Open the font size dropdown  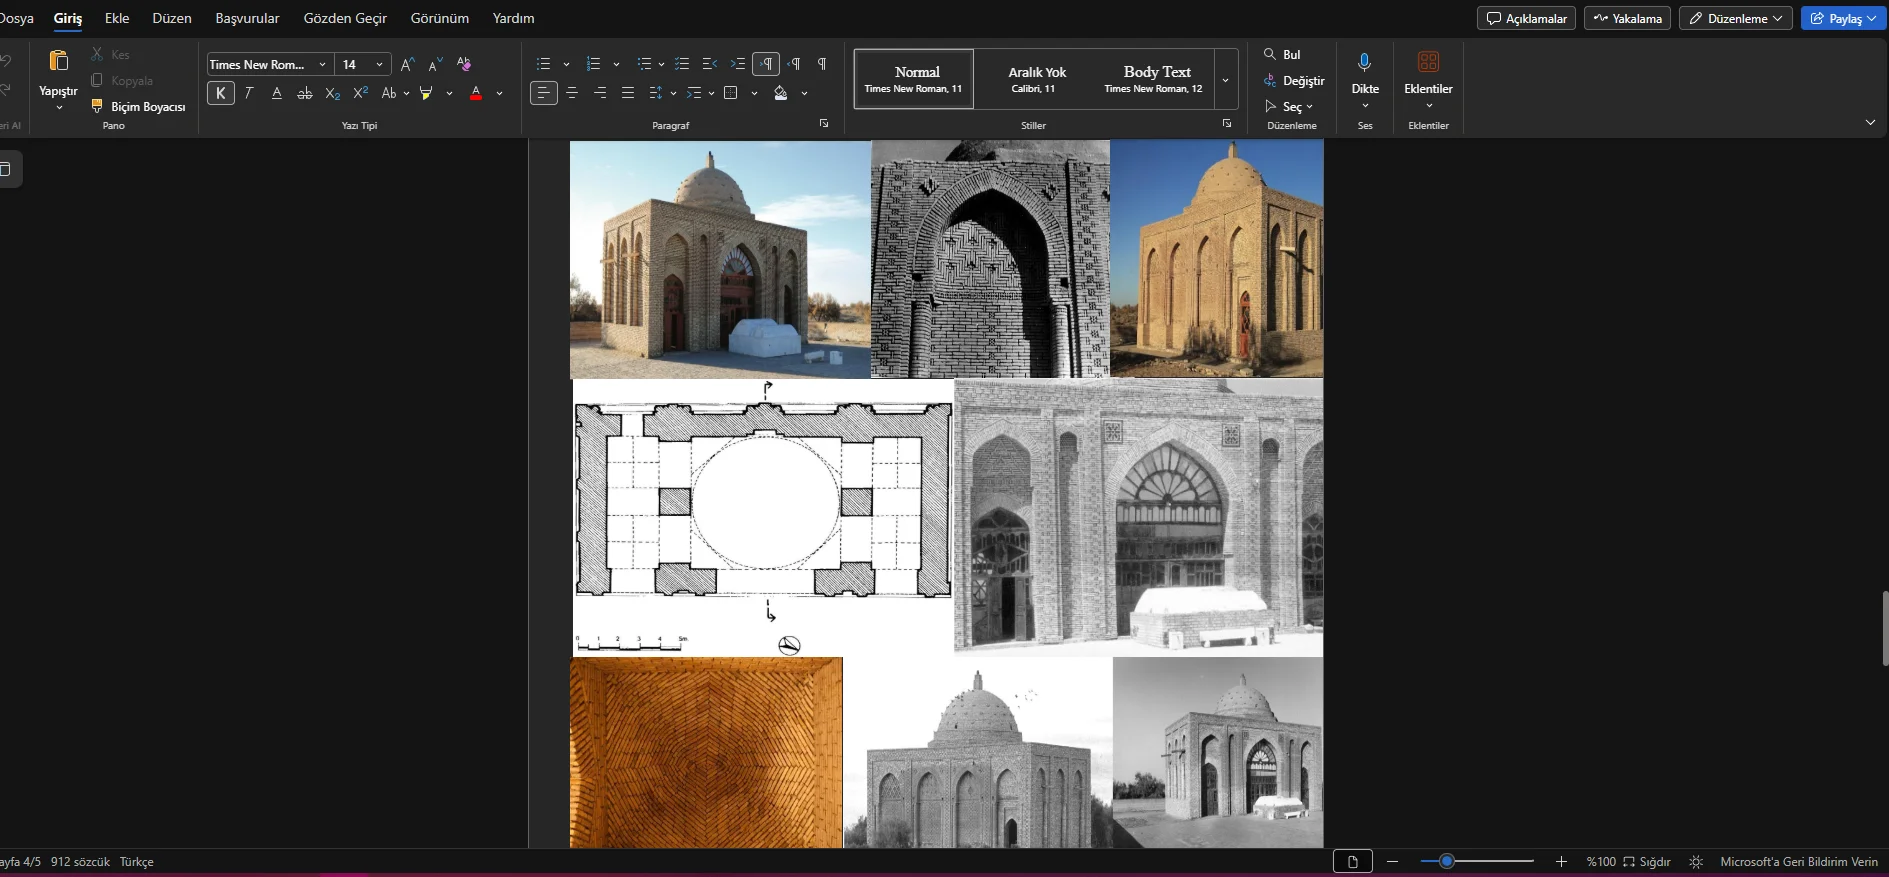[379, 64]
